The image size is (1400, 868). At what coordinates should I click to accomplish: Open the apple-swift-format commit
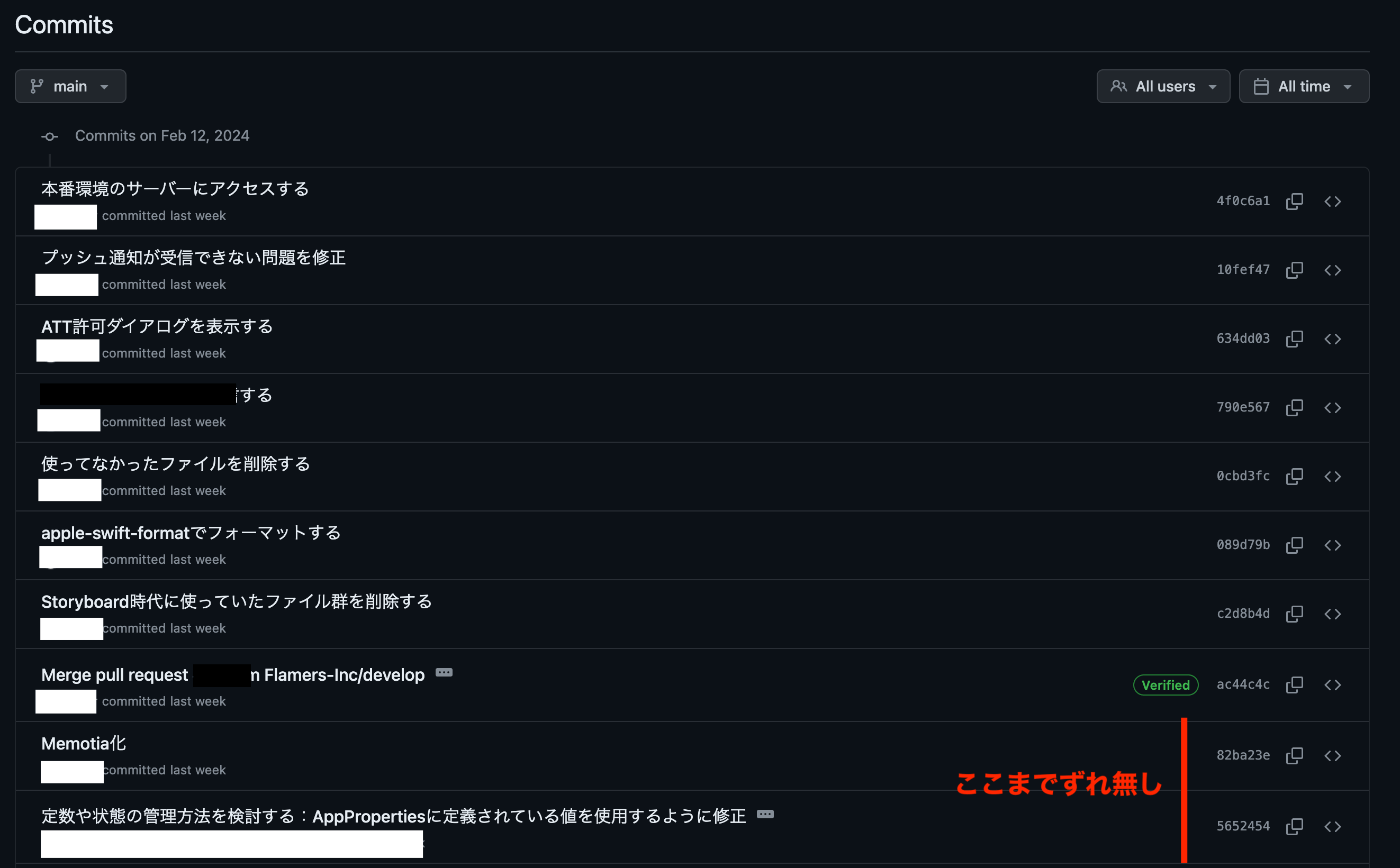(191, 532)
